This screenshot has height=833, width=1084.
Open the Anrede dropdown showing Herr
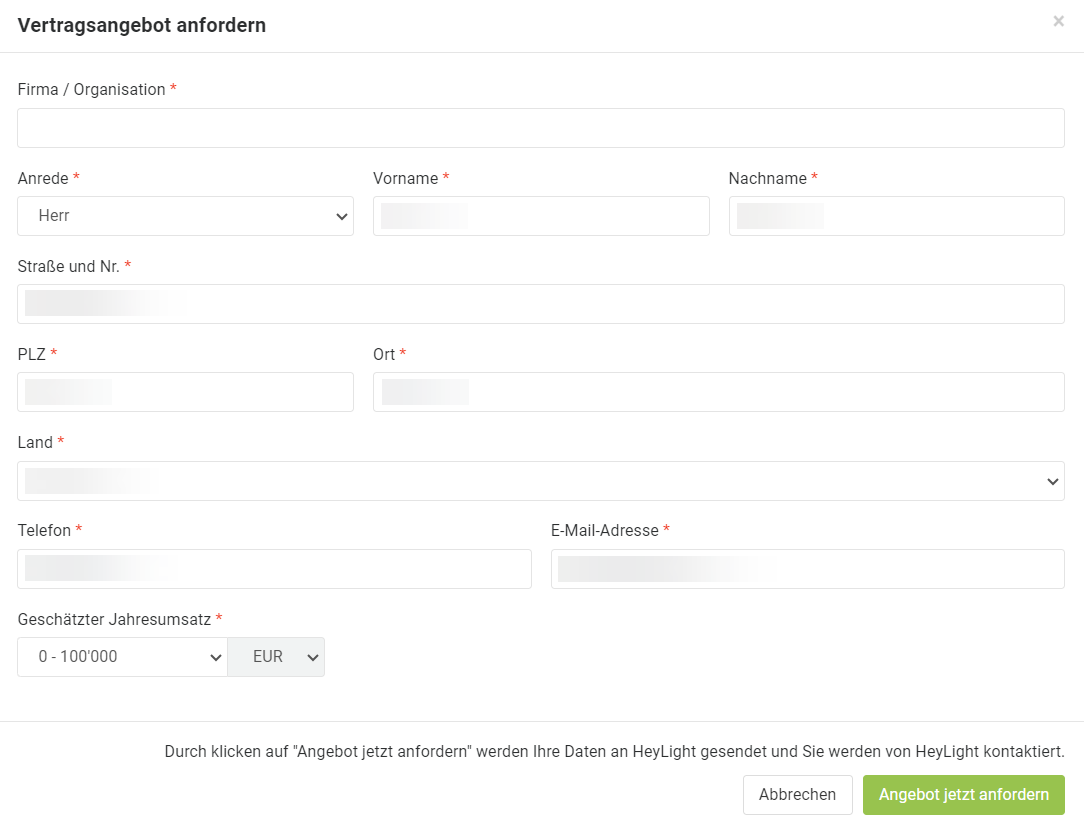[185, 216]
